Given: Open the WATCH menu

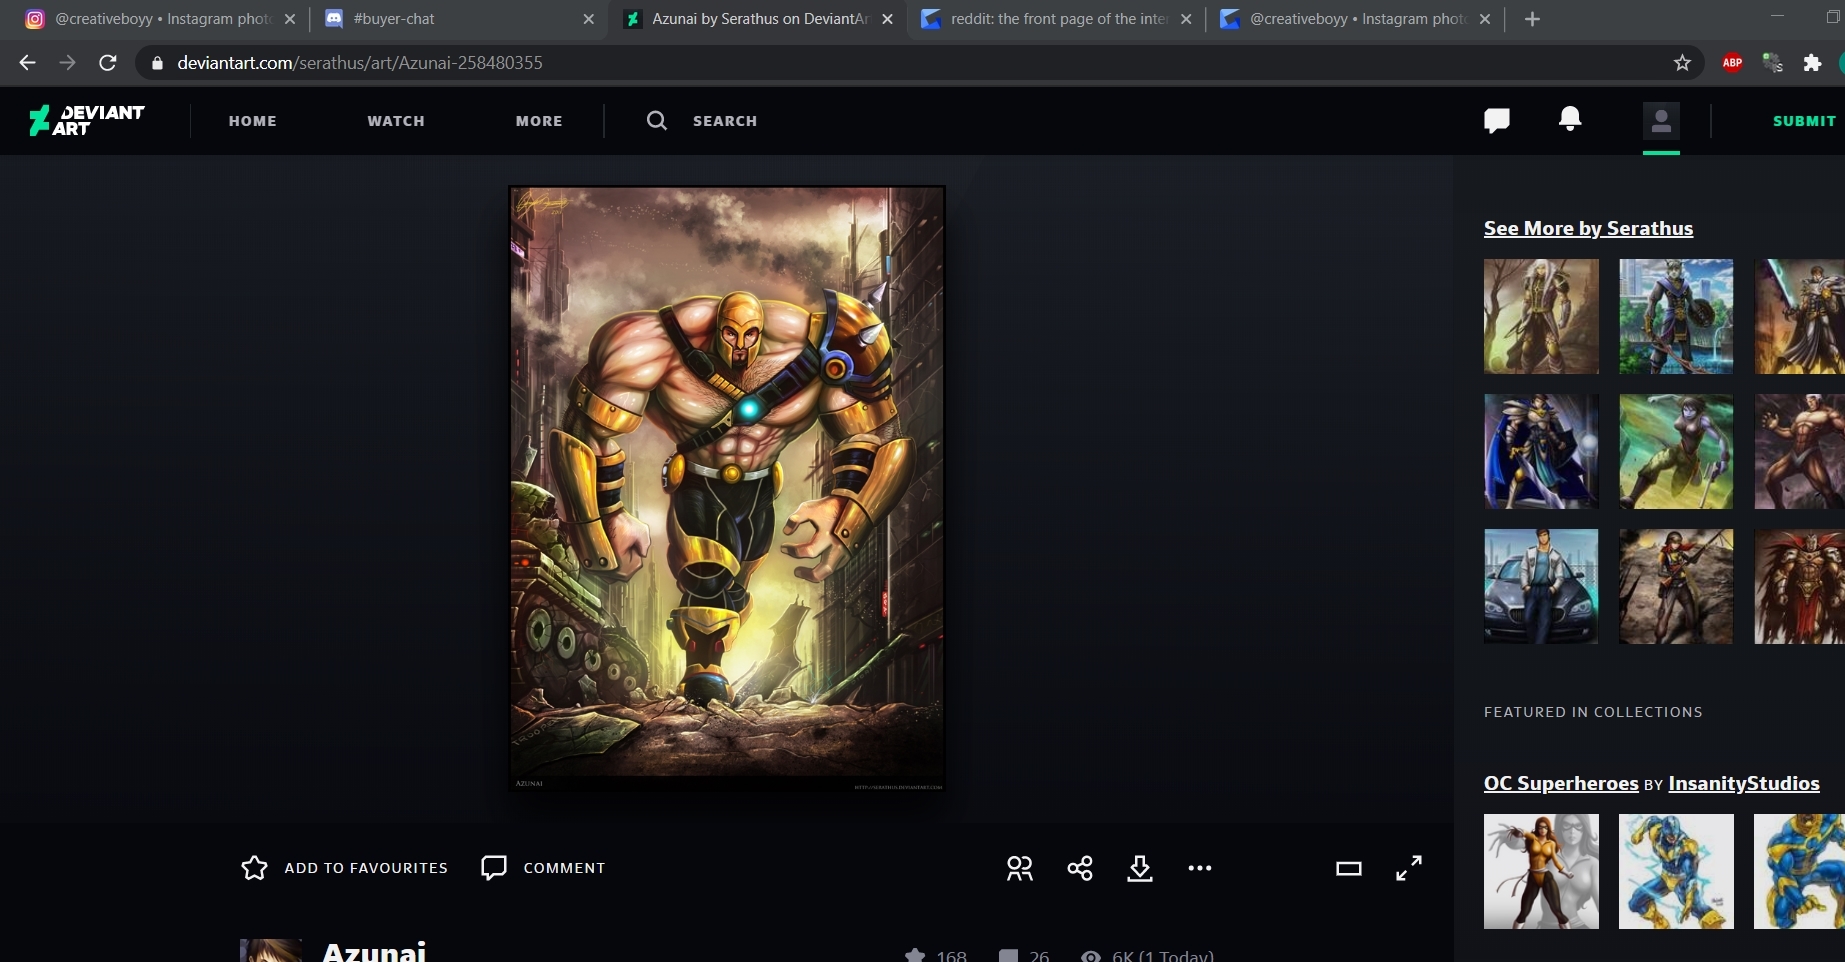Looking at the screenshot, I should point(396,121).
